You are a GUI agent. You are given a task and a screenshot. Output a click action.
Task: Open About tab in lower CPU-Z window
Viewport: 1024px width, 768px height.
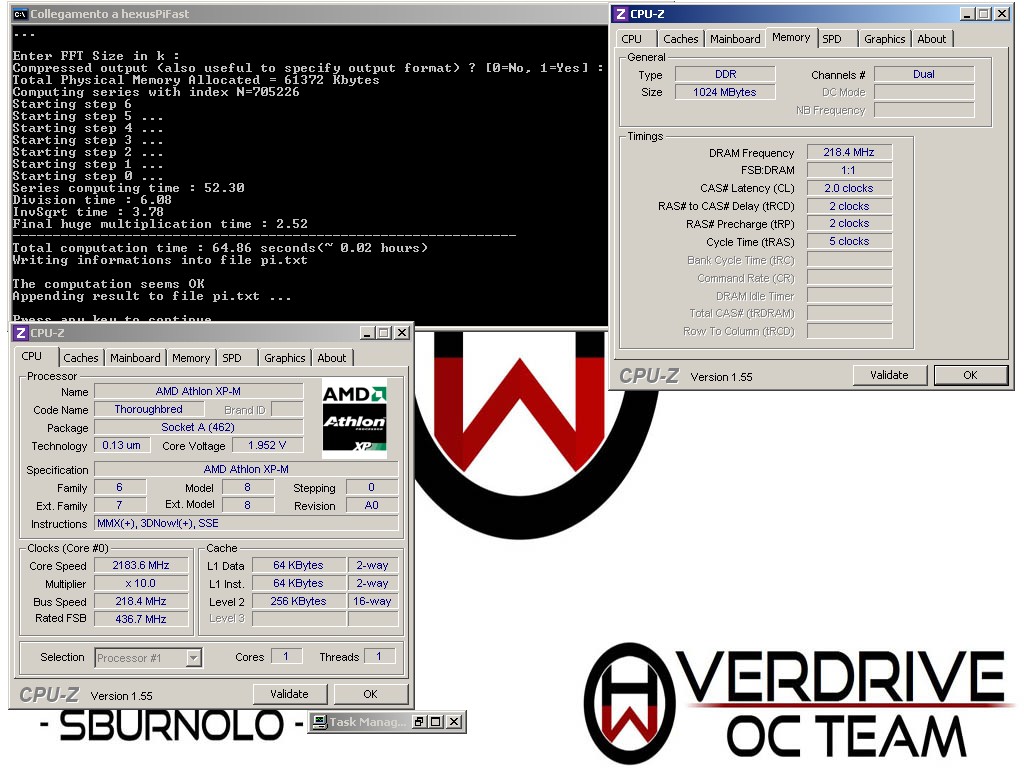pyautogui.click(x=332, y=358)
